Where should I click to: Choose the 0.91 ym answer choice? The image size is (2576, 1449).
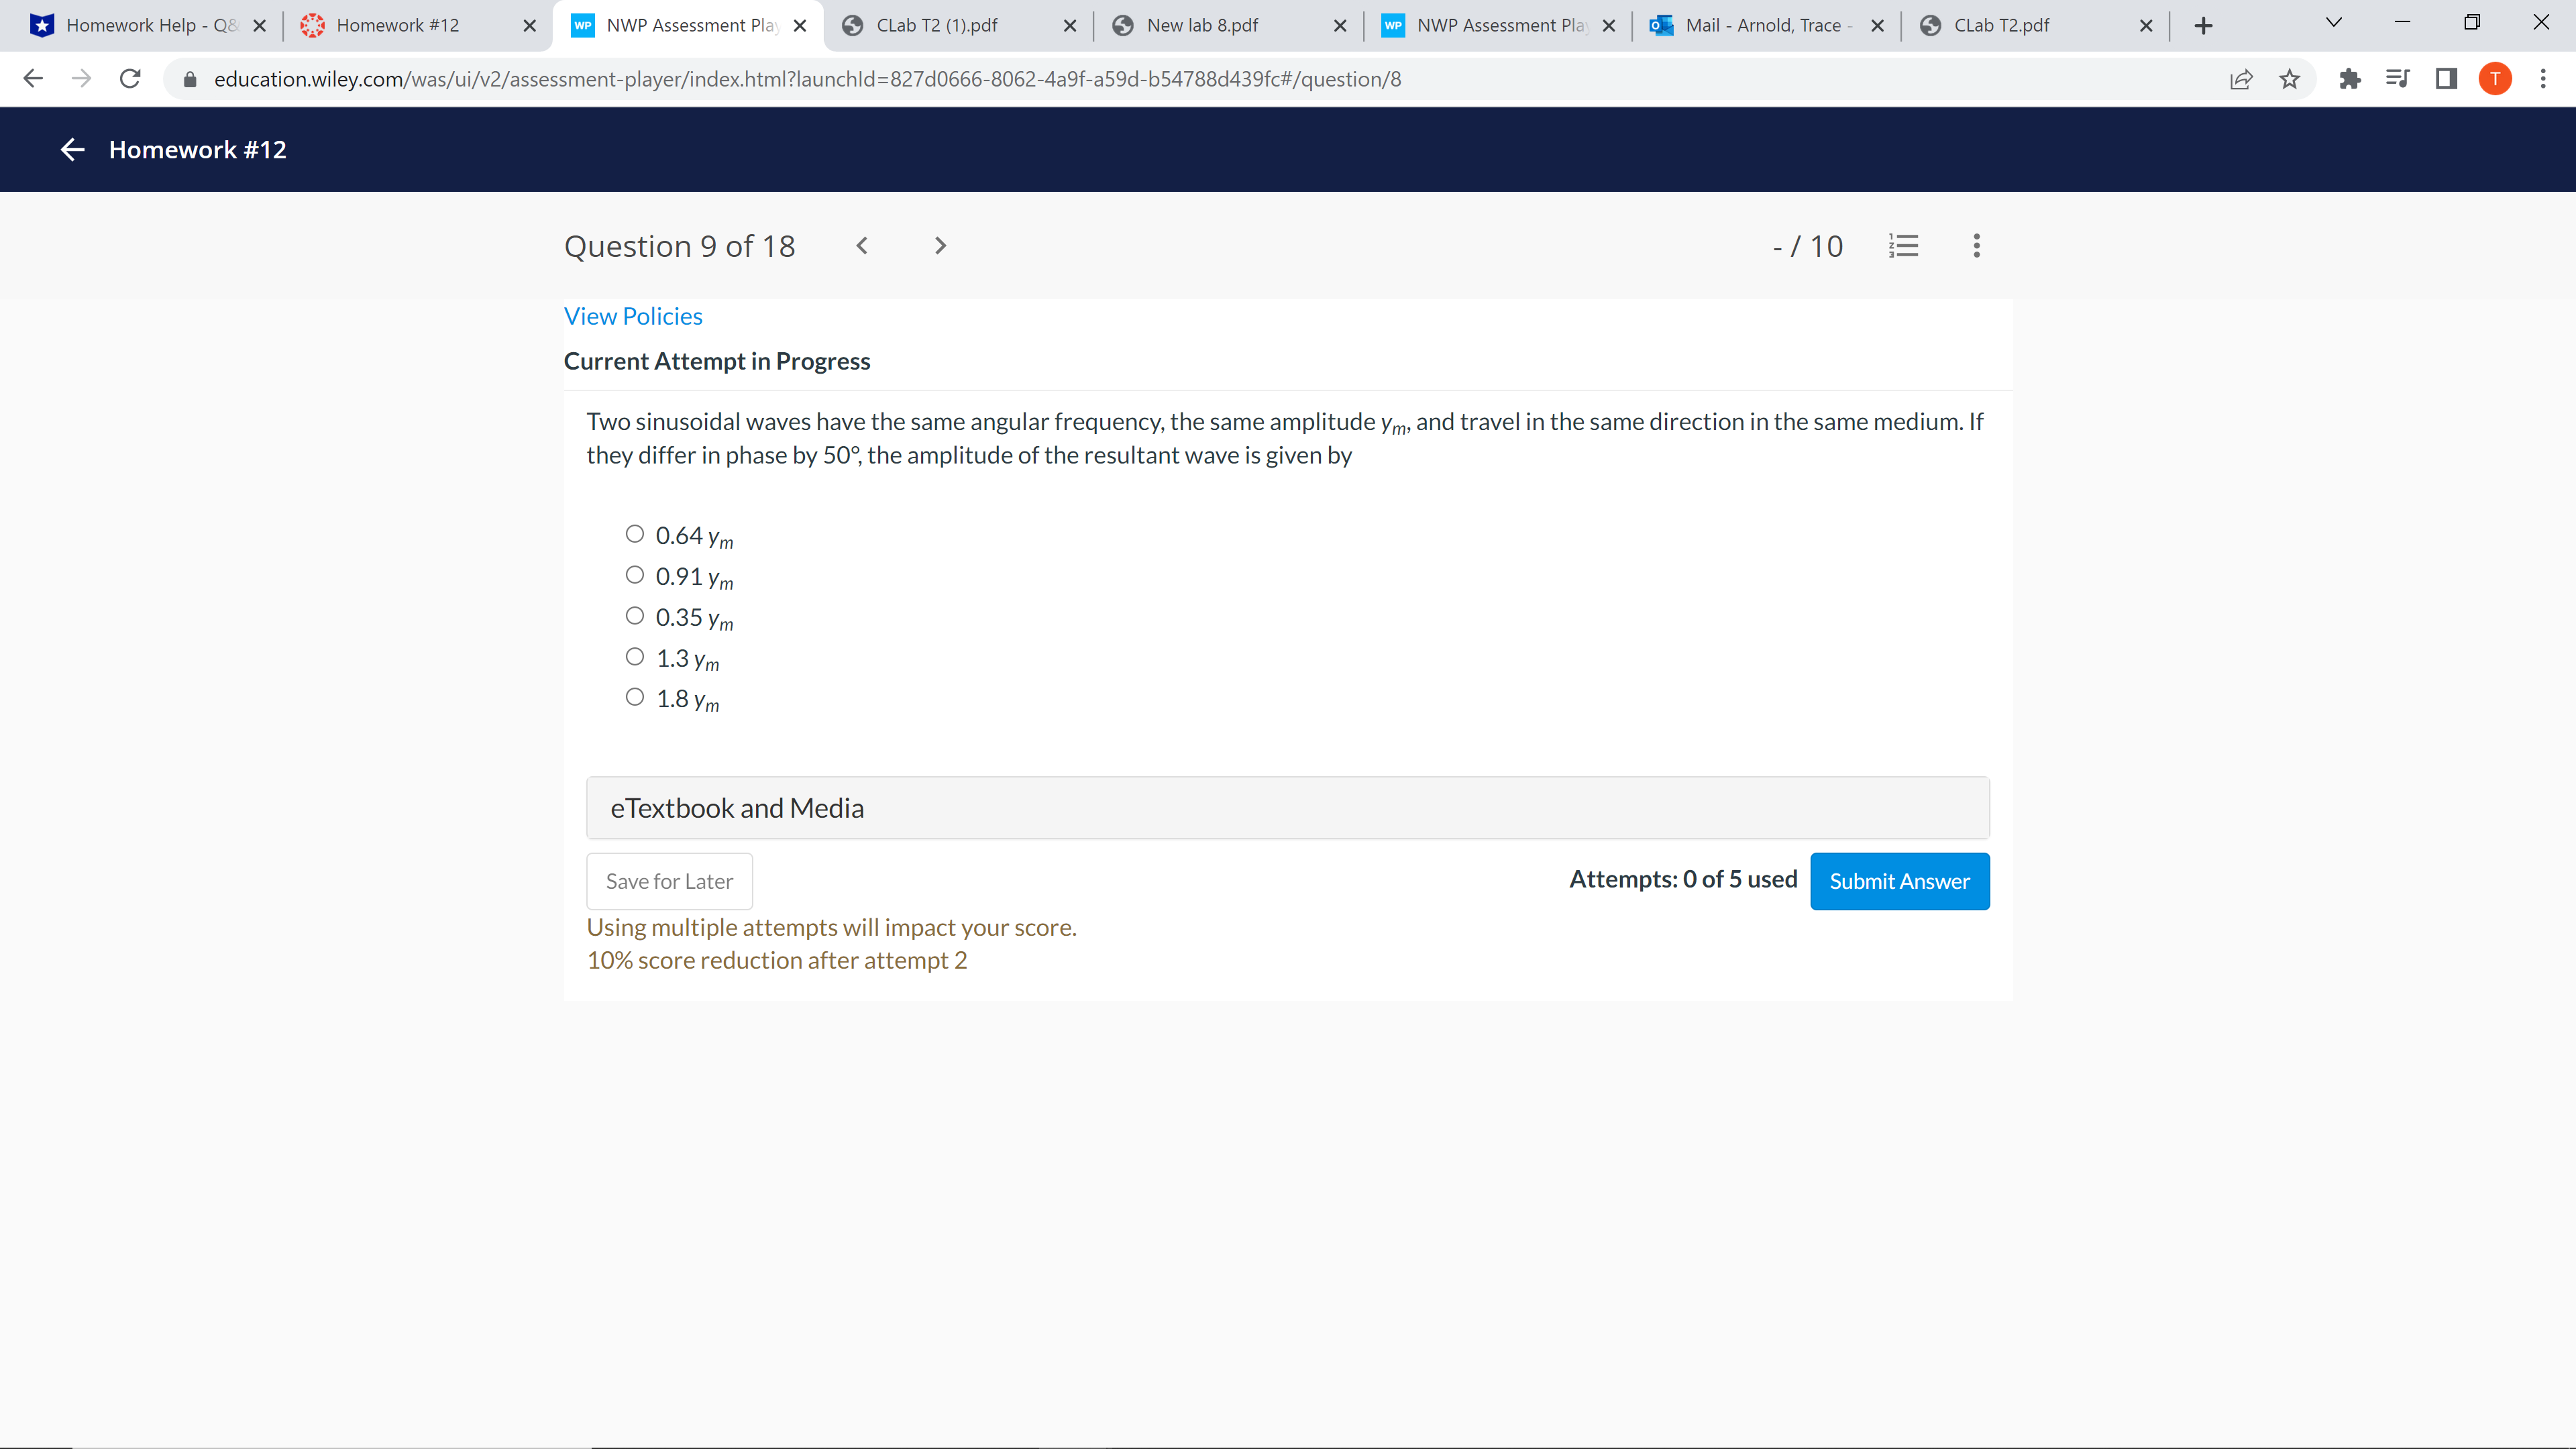[634, 574]
